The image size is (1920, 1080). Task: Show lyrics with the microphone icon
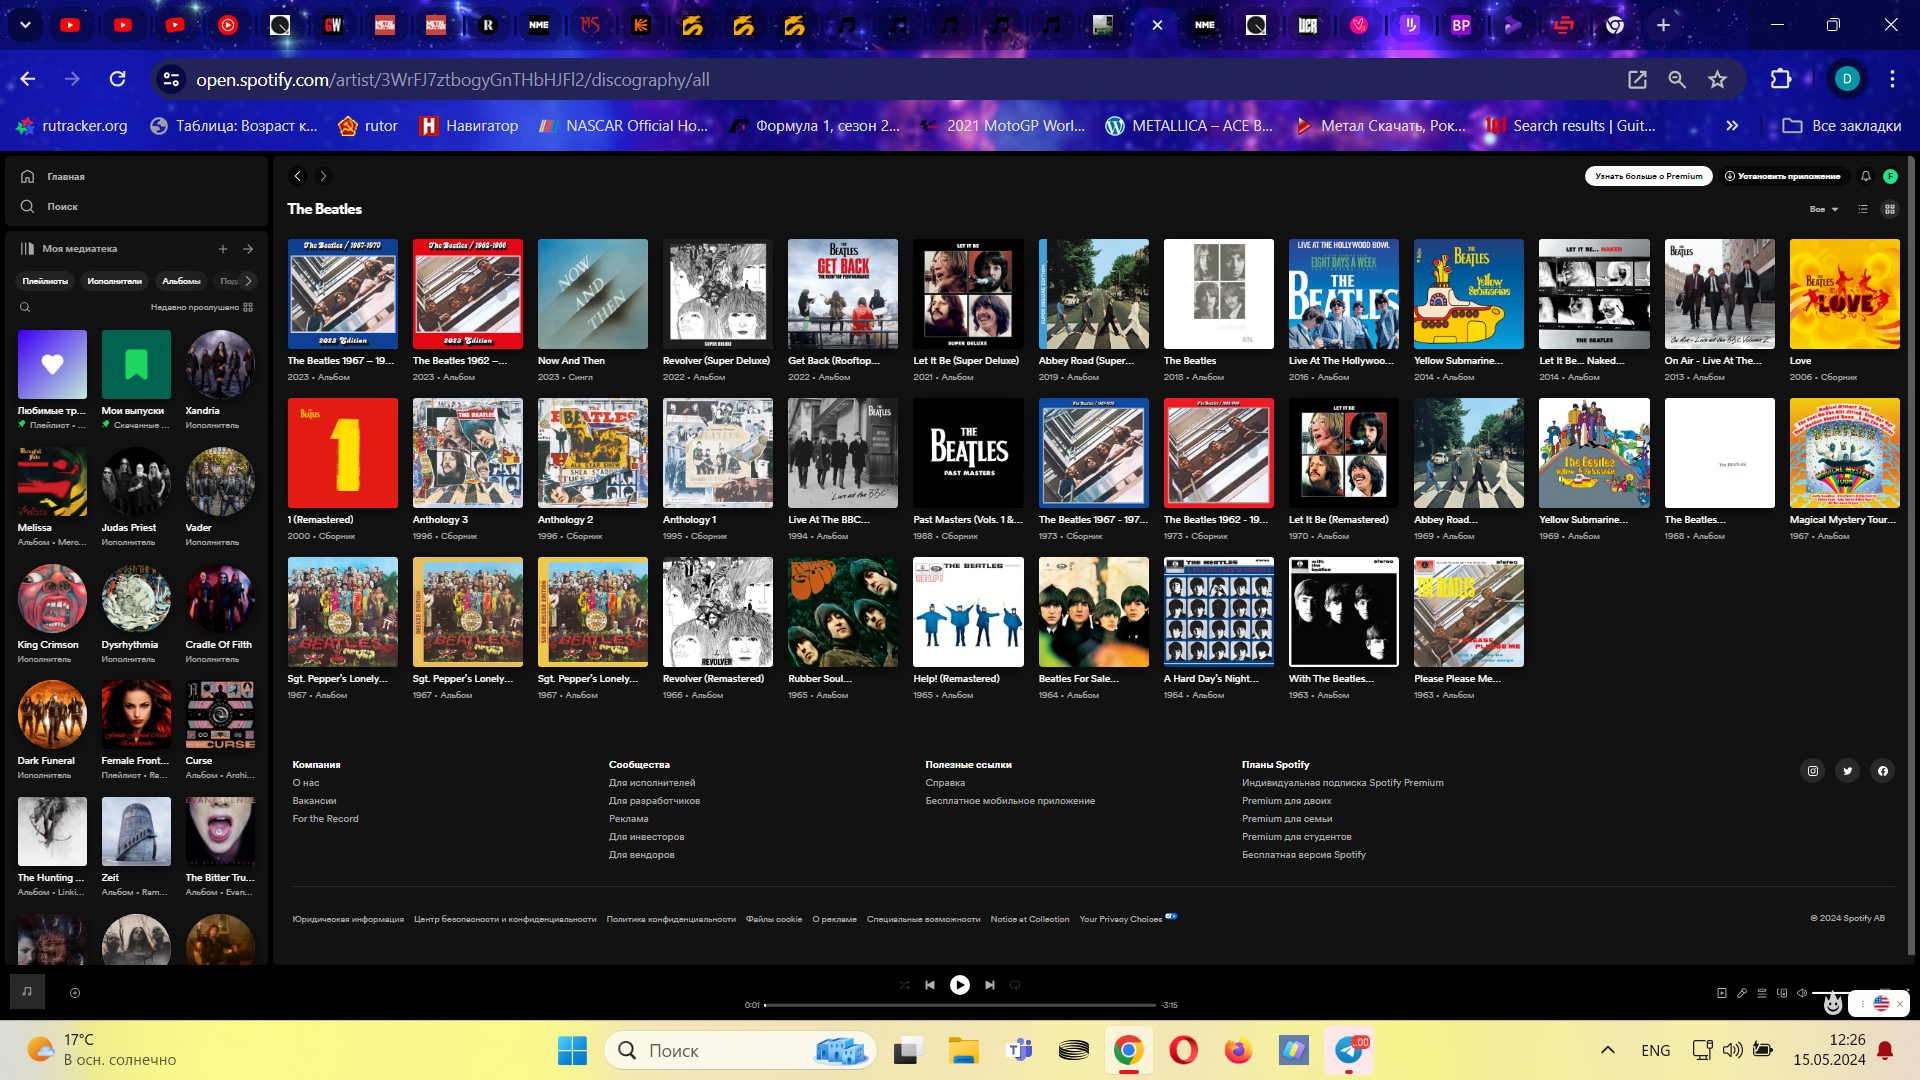[x=1742, y=993]
